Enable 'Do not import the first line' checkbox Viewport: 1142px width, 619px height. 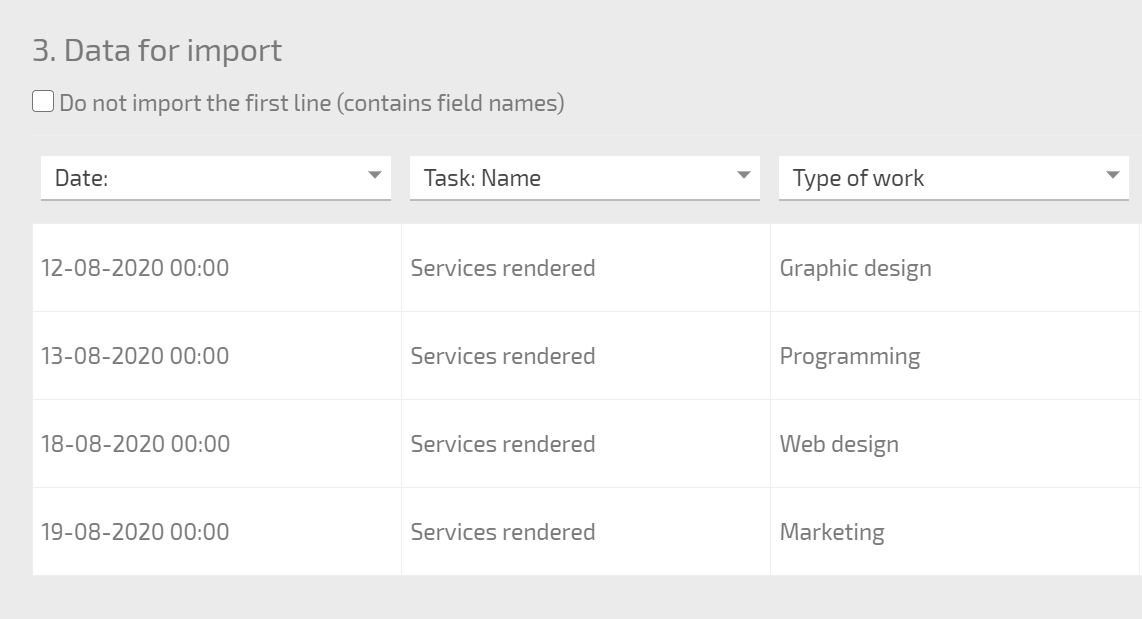(43, 102)
